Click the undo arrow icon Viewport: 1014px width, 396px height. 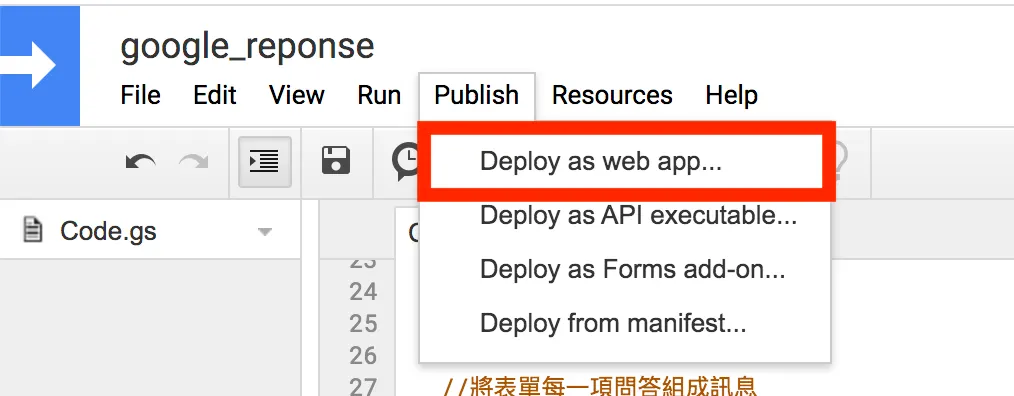[x=140, y=162]
